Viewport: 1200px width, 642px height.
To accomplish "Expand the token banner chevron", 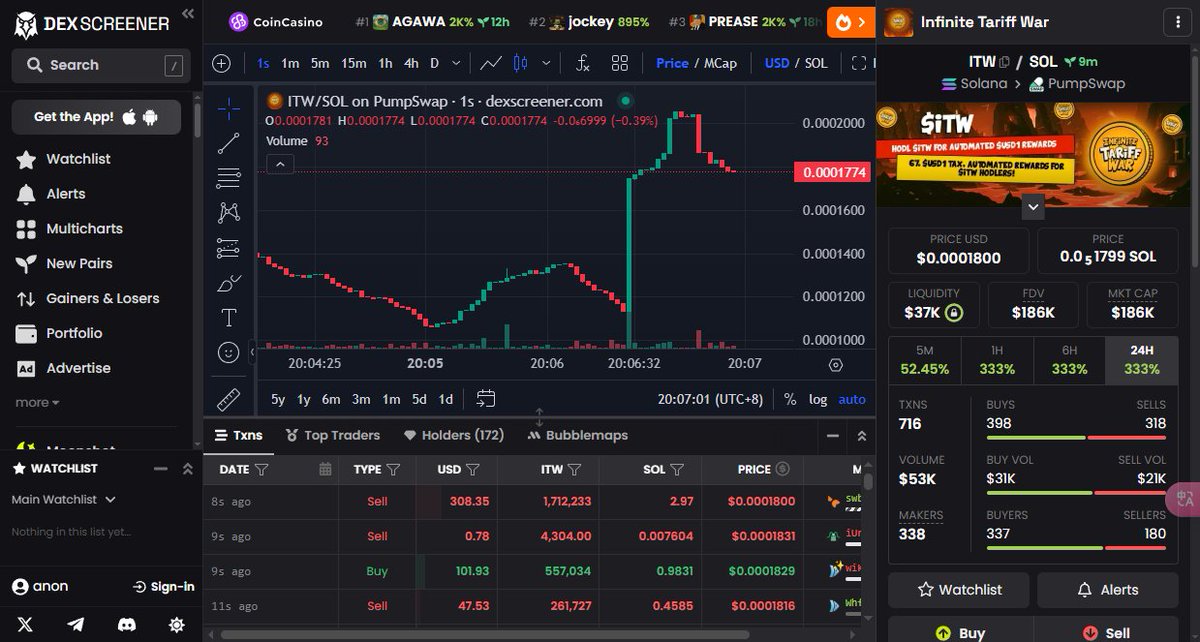I will (1034, 206).
